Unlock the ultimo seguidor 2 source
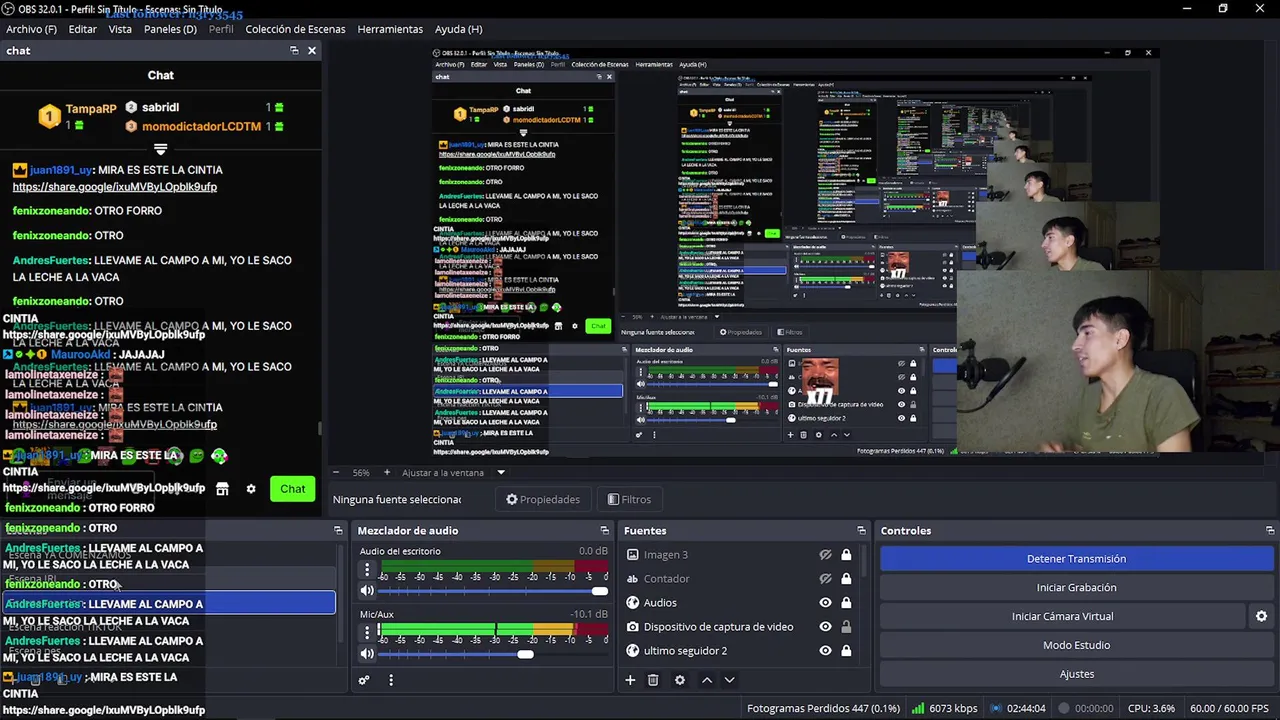Screen dimensions: 1280x720 [846, 651]
